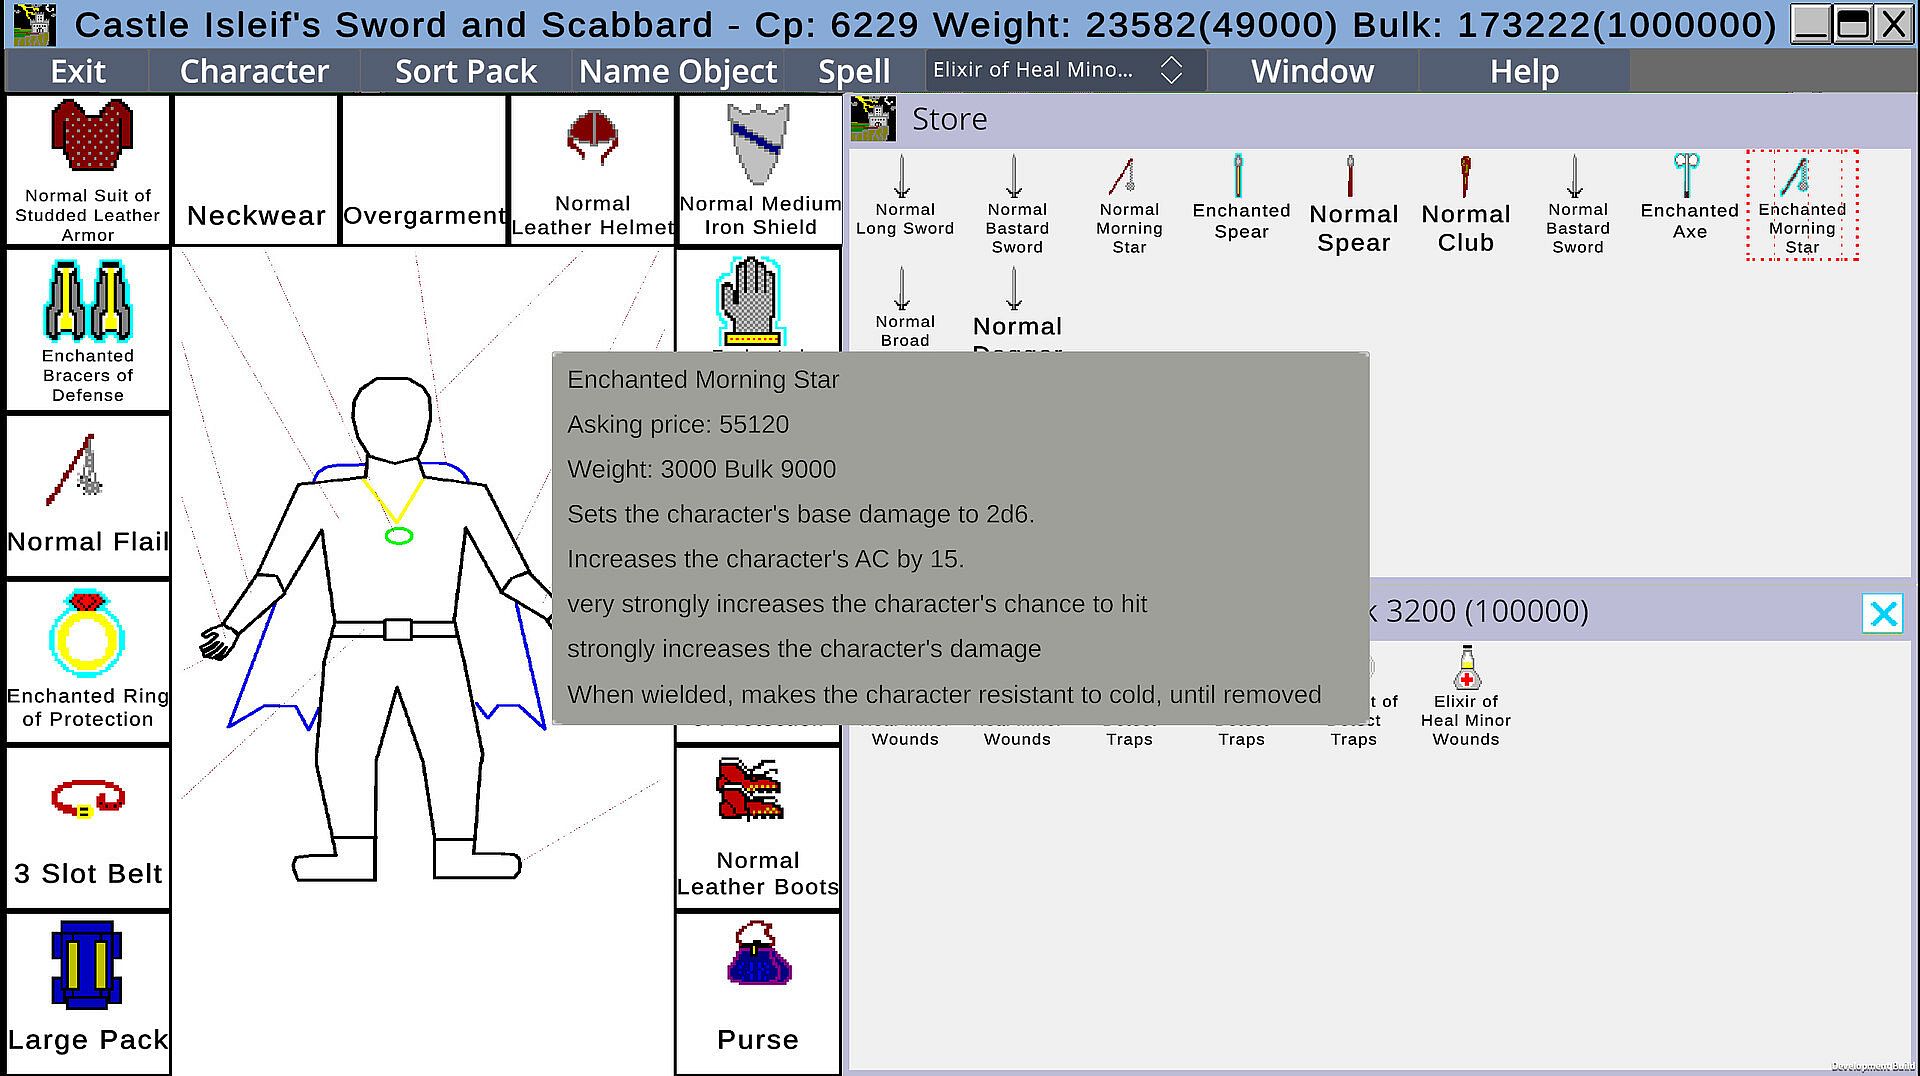Click the Enchanted Axe store item

tap(1689, 198)
